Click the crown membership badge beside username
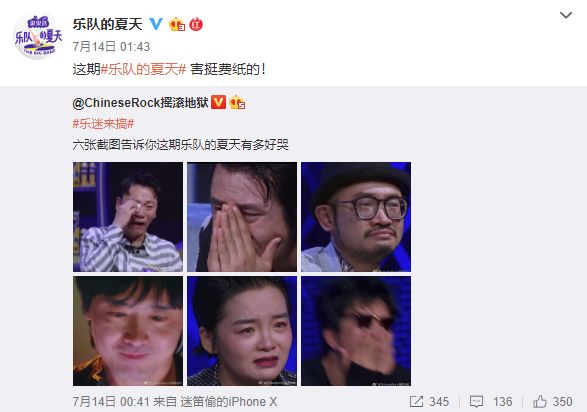This screenshot has width=587, height=412. pos(177,24)
